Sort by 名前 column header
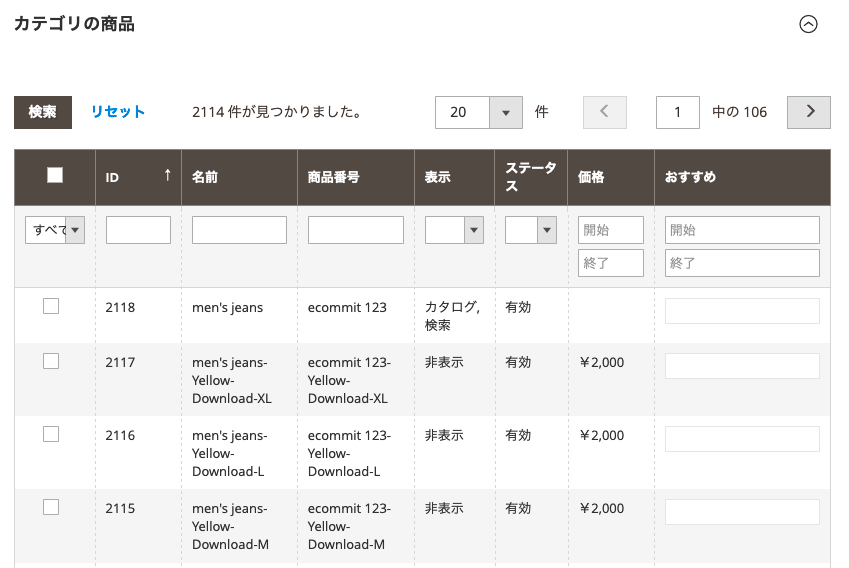 [239, 177]
